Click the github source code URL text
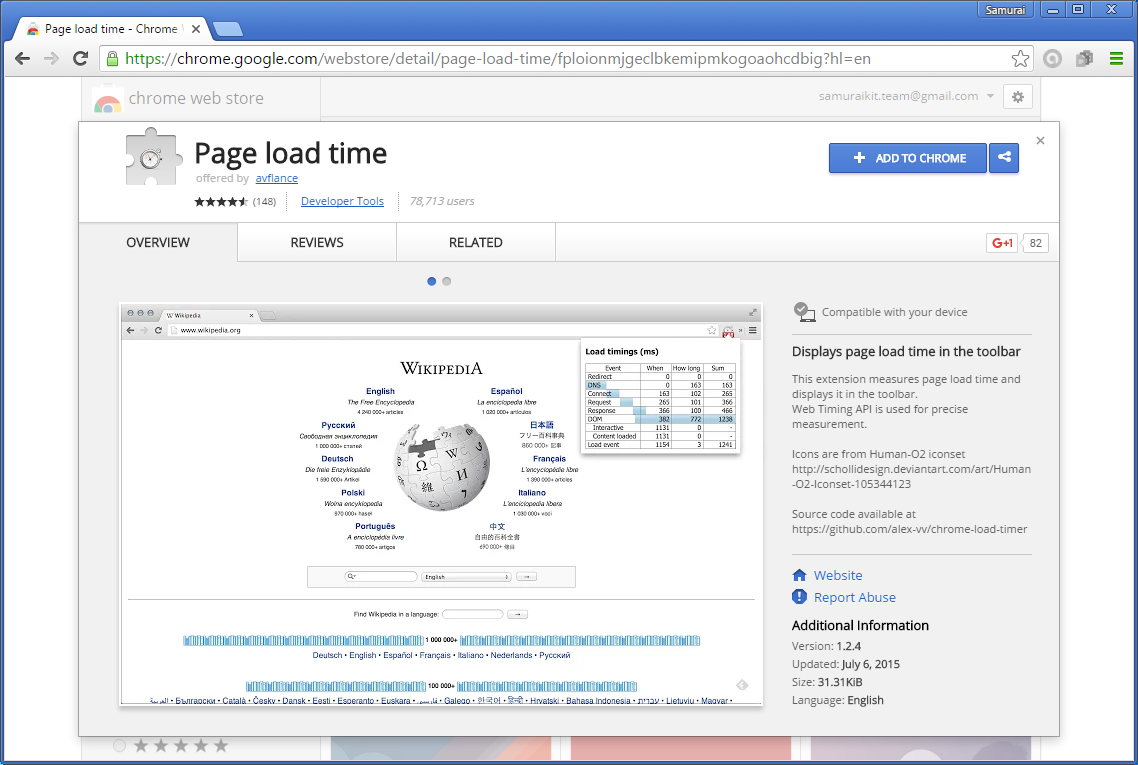Image resolution: width=1138 pixels, height=765 pixels. (x=909, y=529)
